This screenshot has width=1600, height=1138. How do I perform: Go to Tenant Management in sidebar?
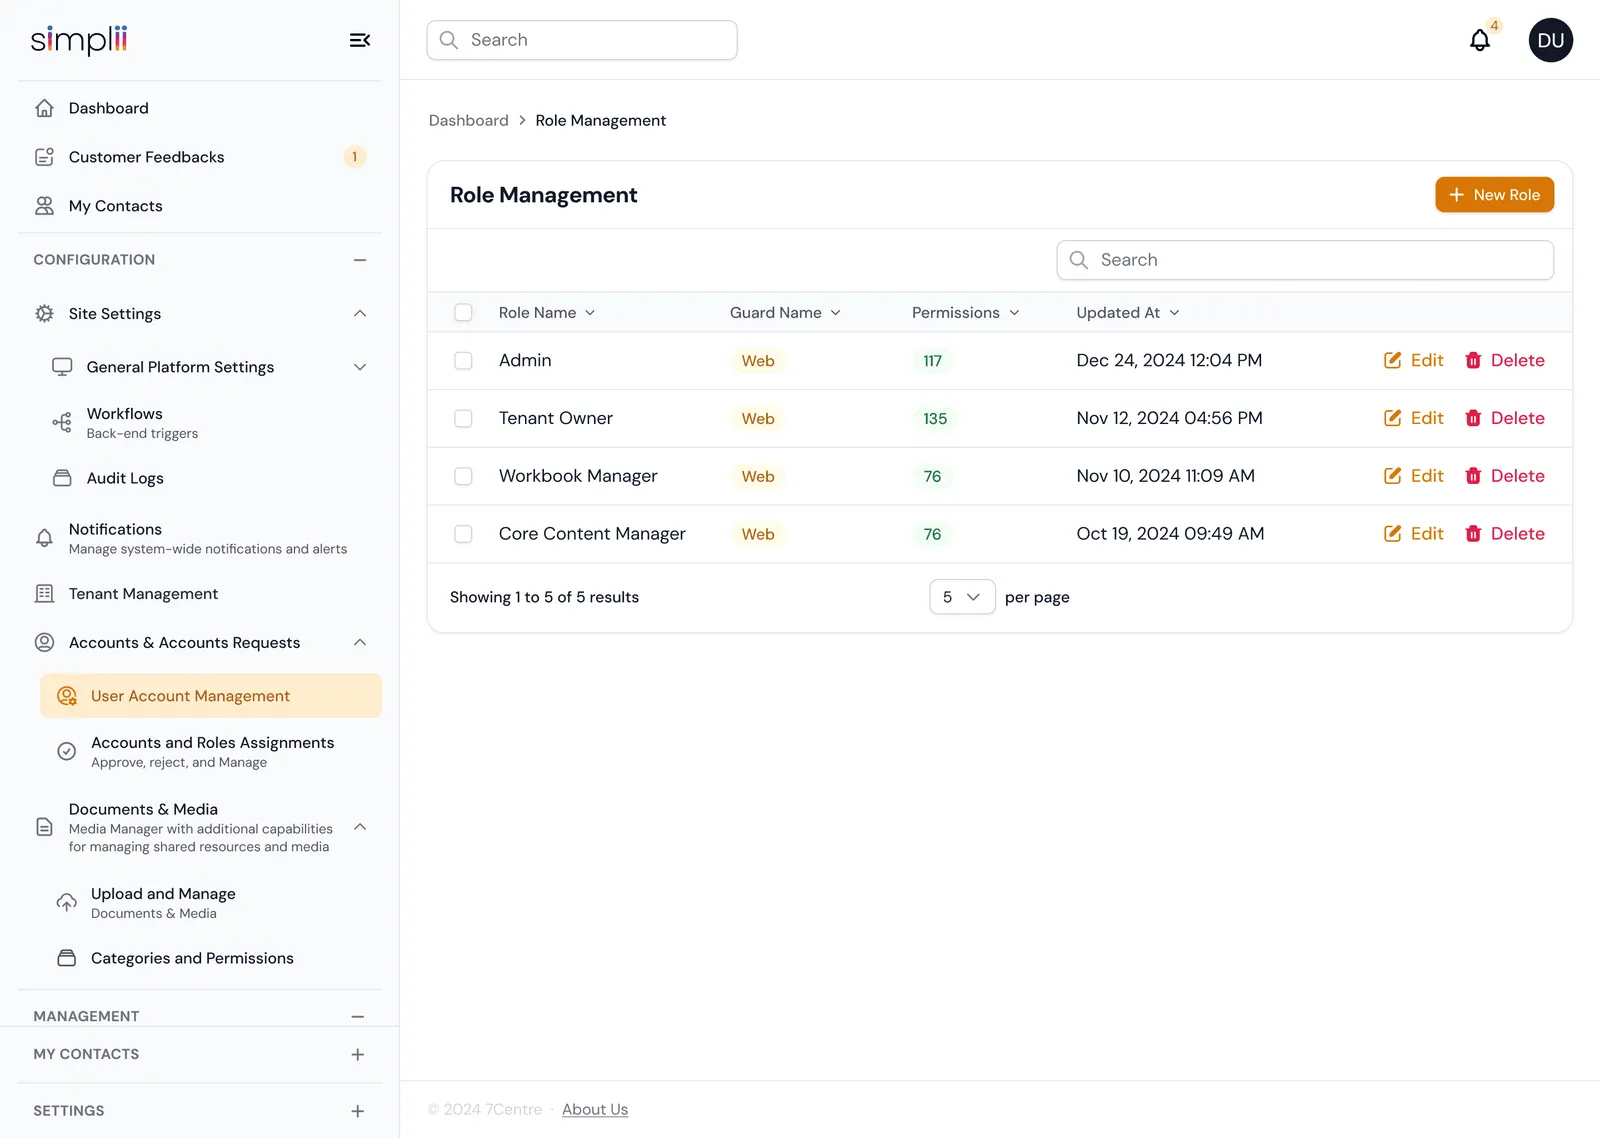143,594
